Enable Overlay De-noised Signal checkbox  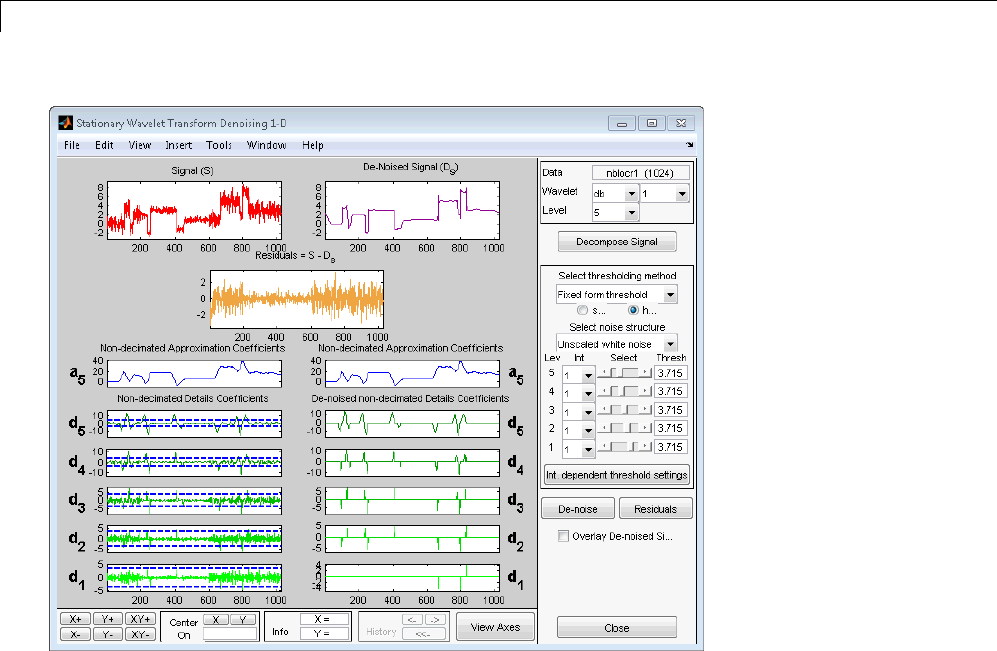[x=563, y=536]
